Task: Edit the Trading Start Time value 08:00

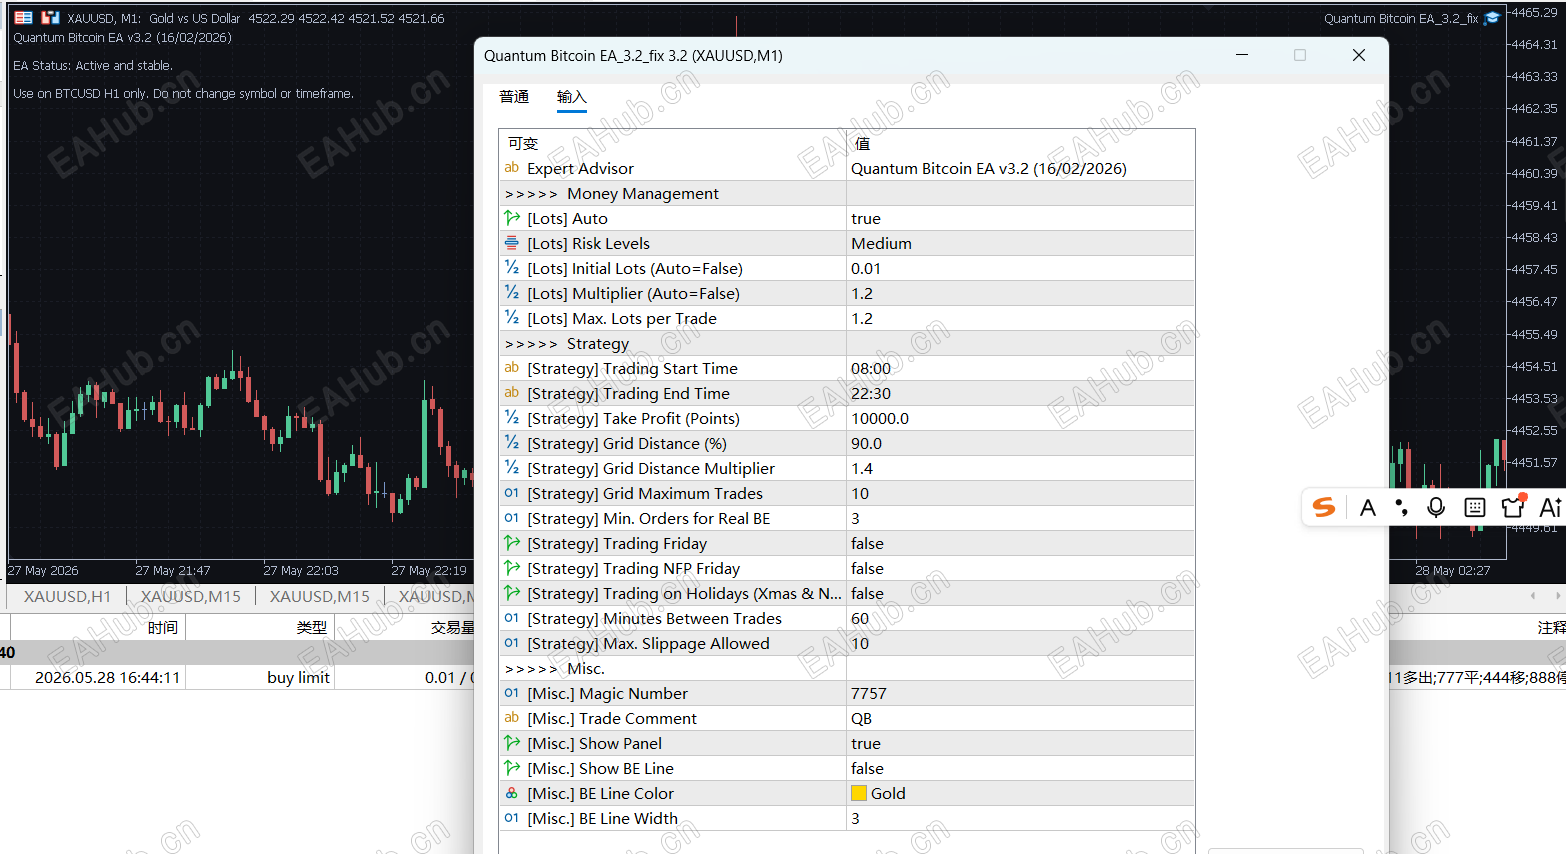Action: [x=1020, y=368]
